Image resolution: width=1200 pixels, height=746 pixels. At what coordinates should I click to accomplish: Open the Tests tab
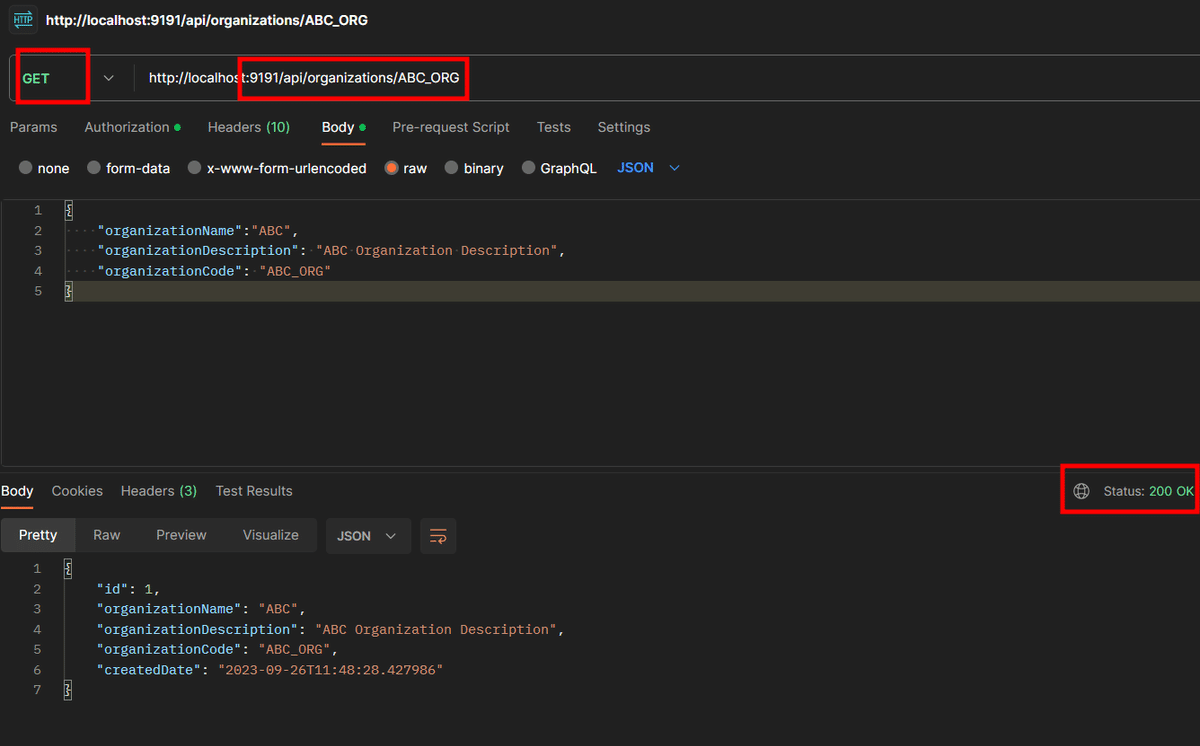pyautogui.click(x=554, y=127)
